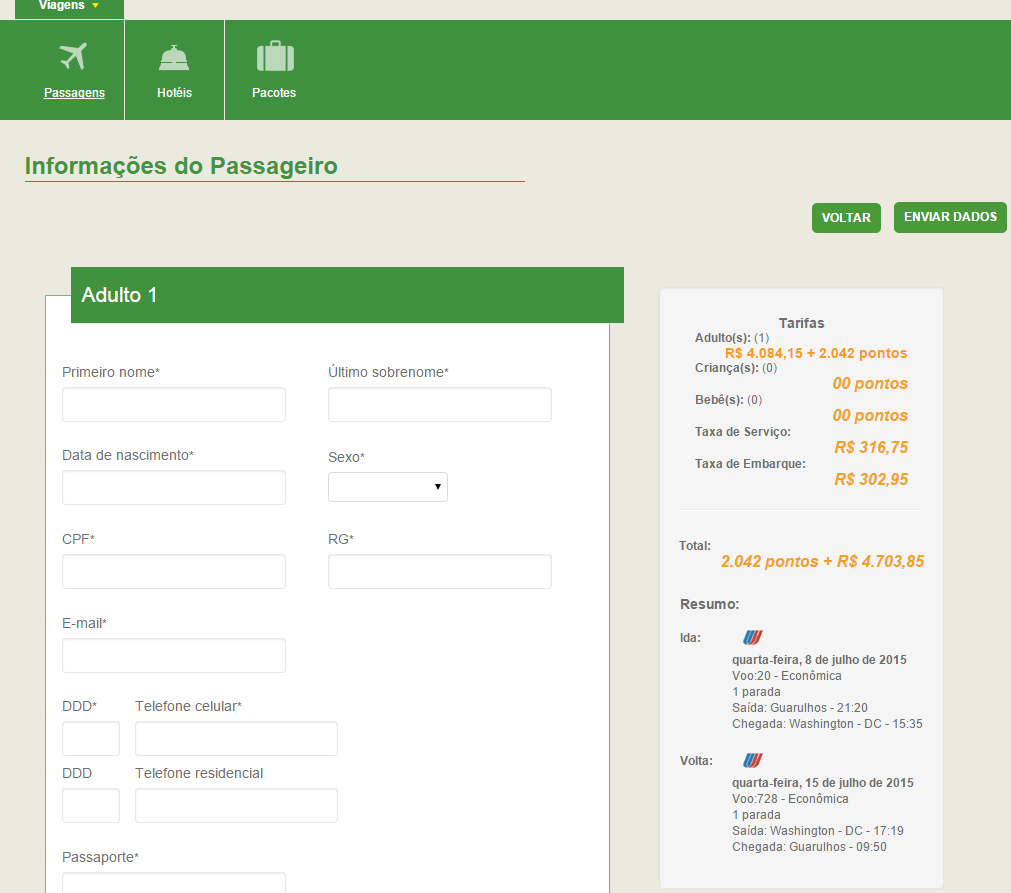This screenshot has height=893, width=1011.
Task: Click the hotel bell icon
Action: 174,58
